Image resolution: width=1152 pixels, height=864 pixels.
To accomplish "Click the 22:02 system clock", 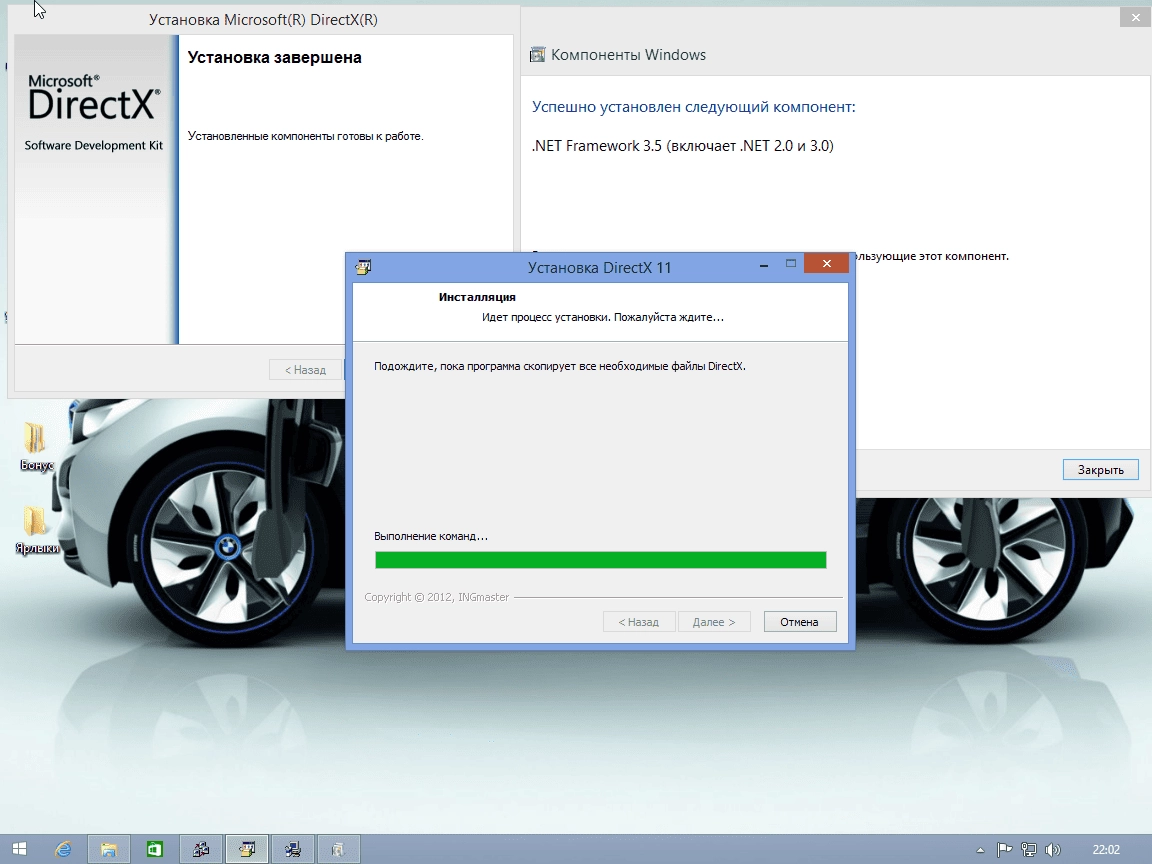I will click(1106, 850).
